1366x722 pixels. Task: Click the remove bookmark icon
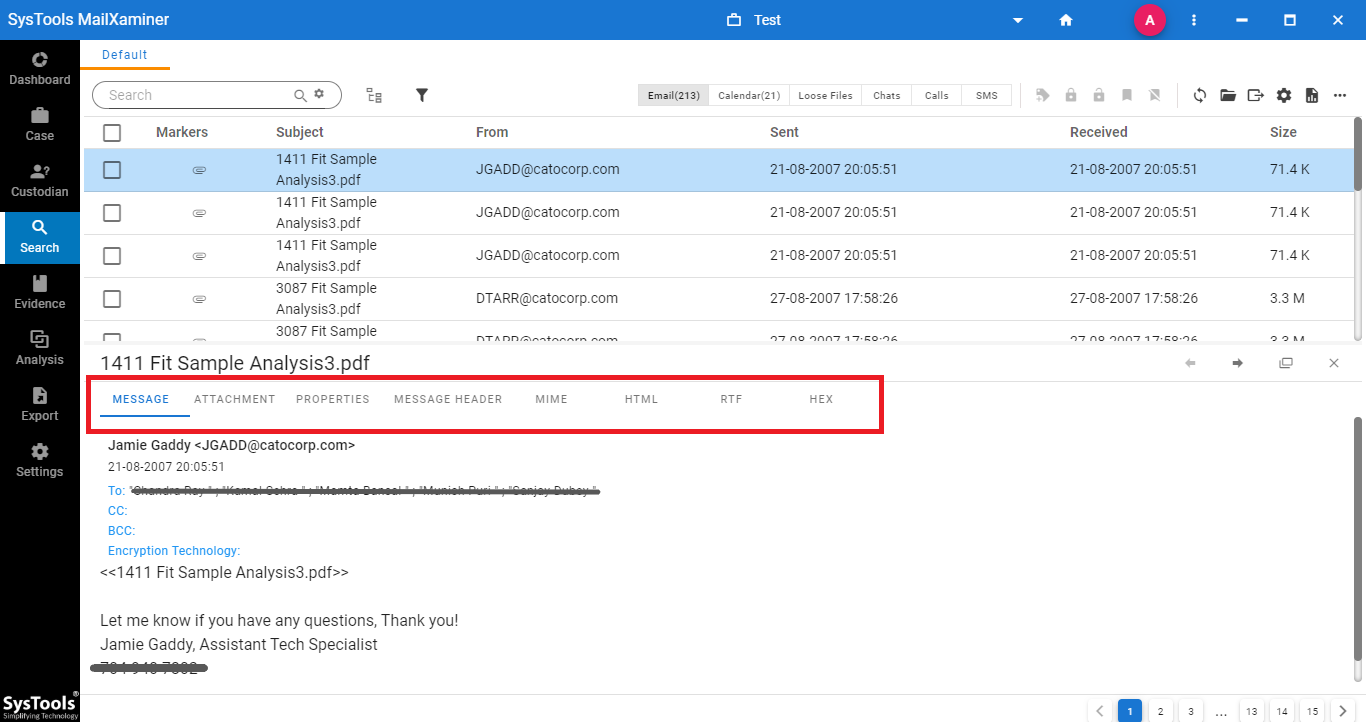tap(1155, 95)
